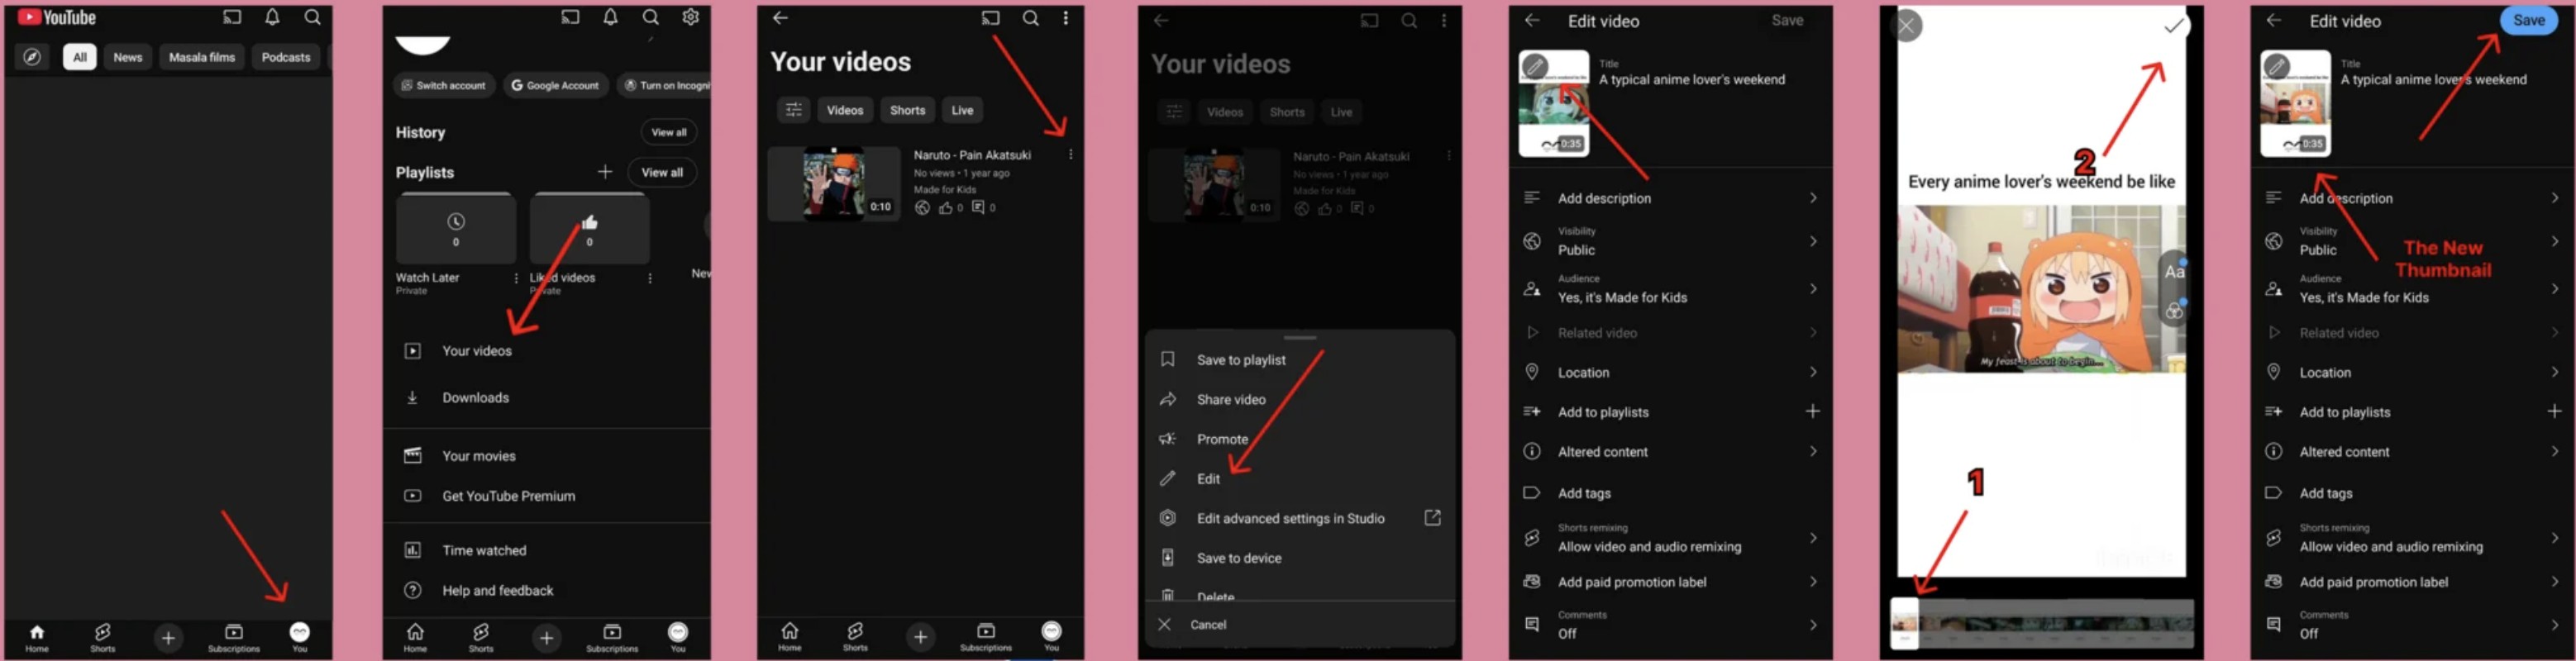Open three-dot menu beside Watch Later

coord(516,278)
